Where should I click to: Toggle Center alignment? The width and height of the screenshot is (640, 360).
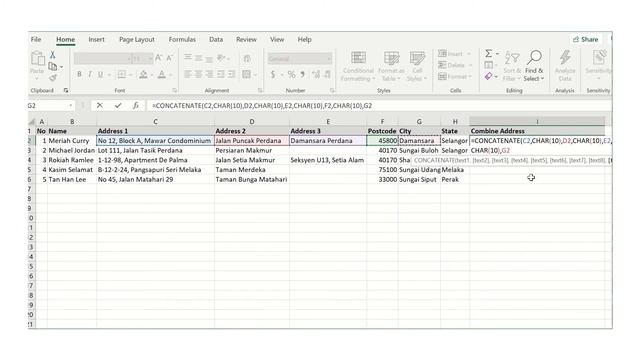[198, 74]
